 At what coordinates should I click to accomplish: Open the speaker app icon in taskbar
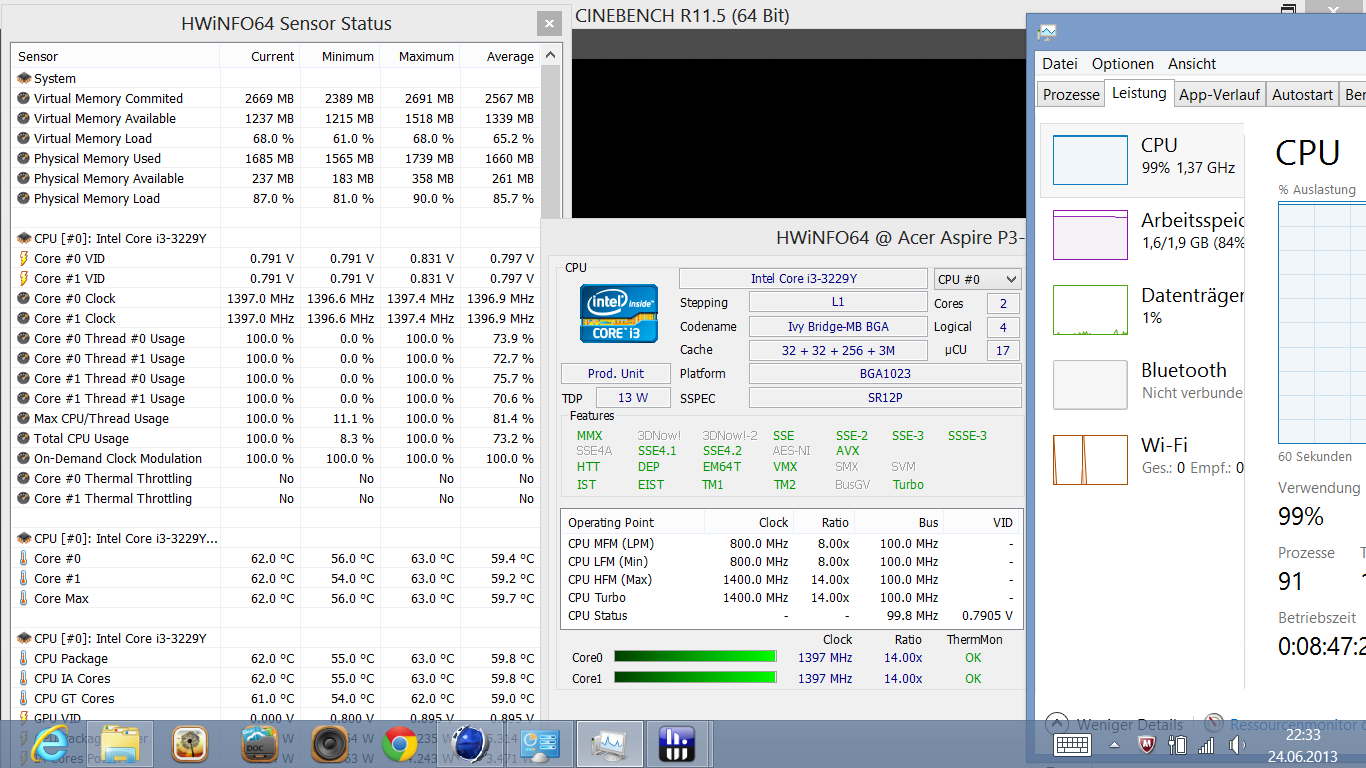coord(329,744)
